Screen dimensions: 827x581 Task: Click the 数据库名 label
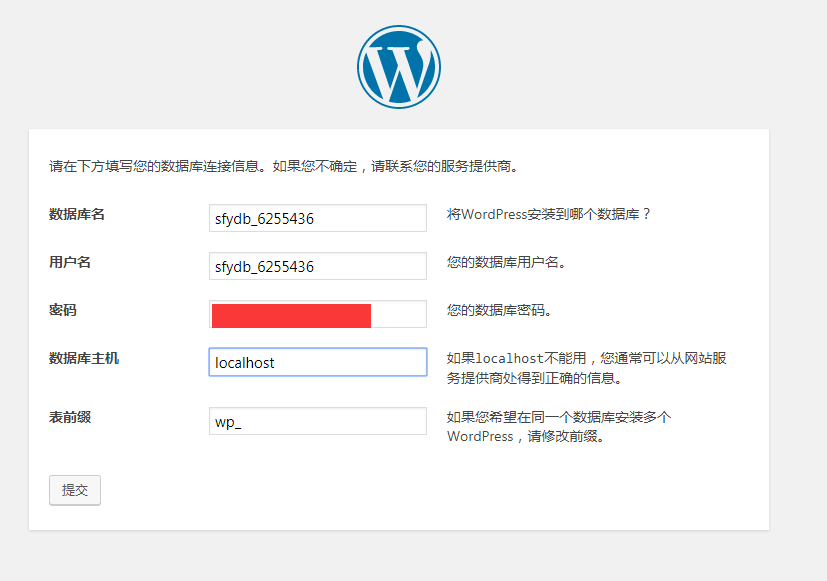coord(77,214)
